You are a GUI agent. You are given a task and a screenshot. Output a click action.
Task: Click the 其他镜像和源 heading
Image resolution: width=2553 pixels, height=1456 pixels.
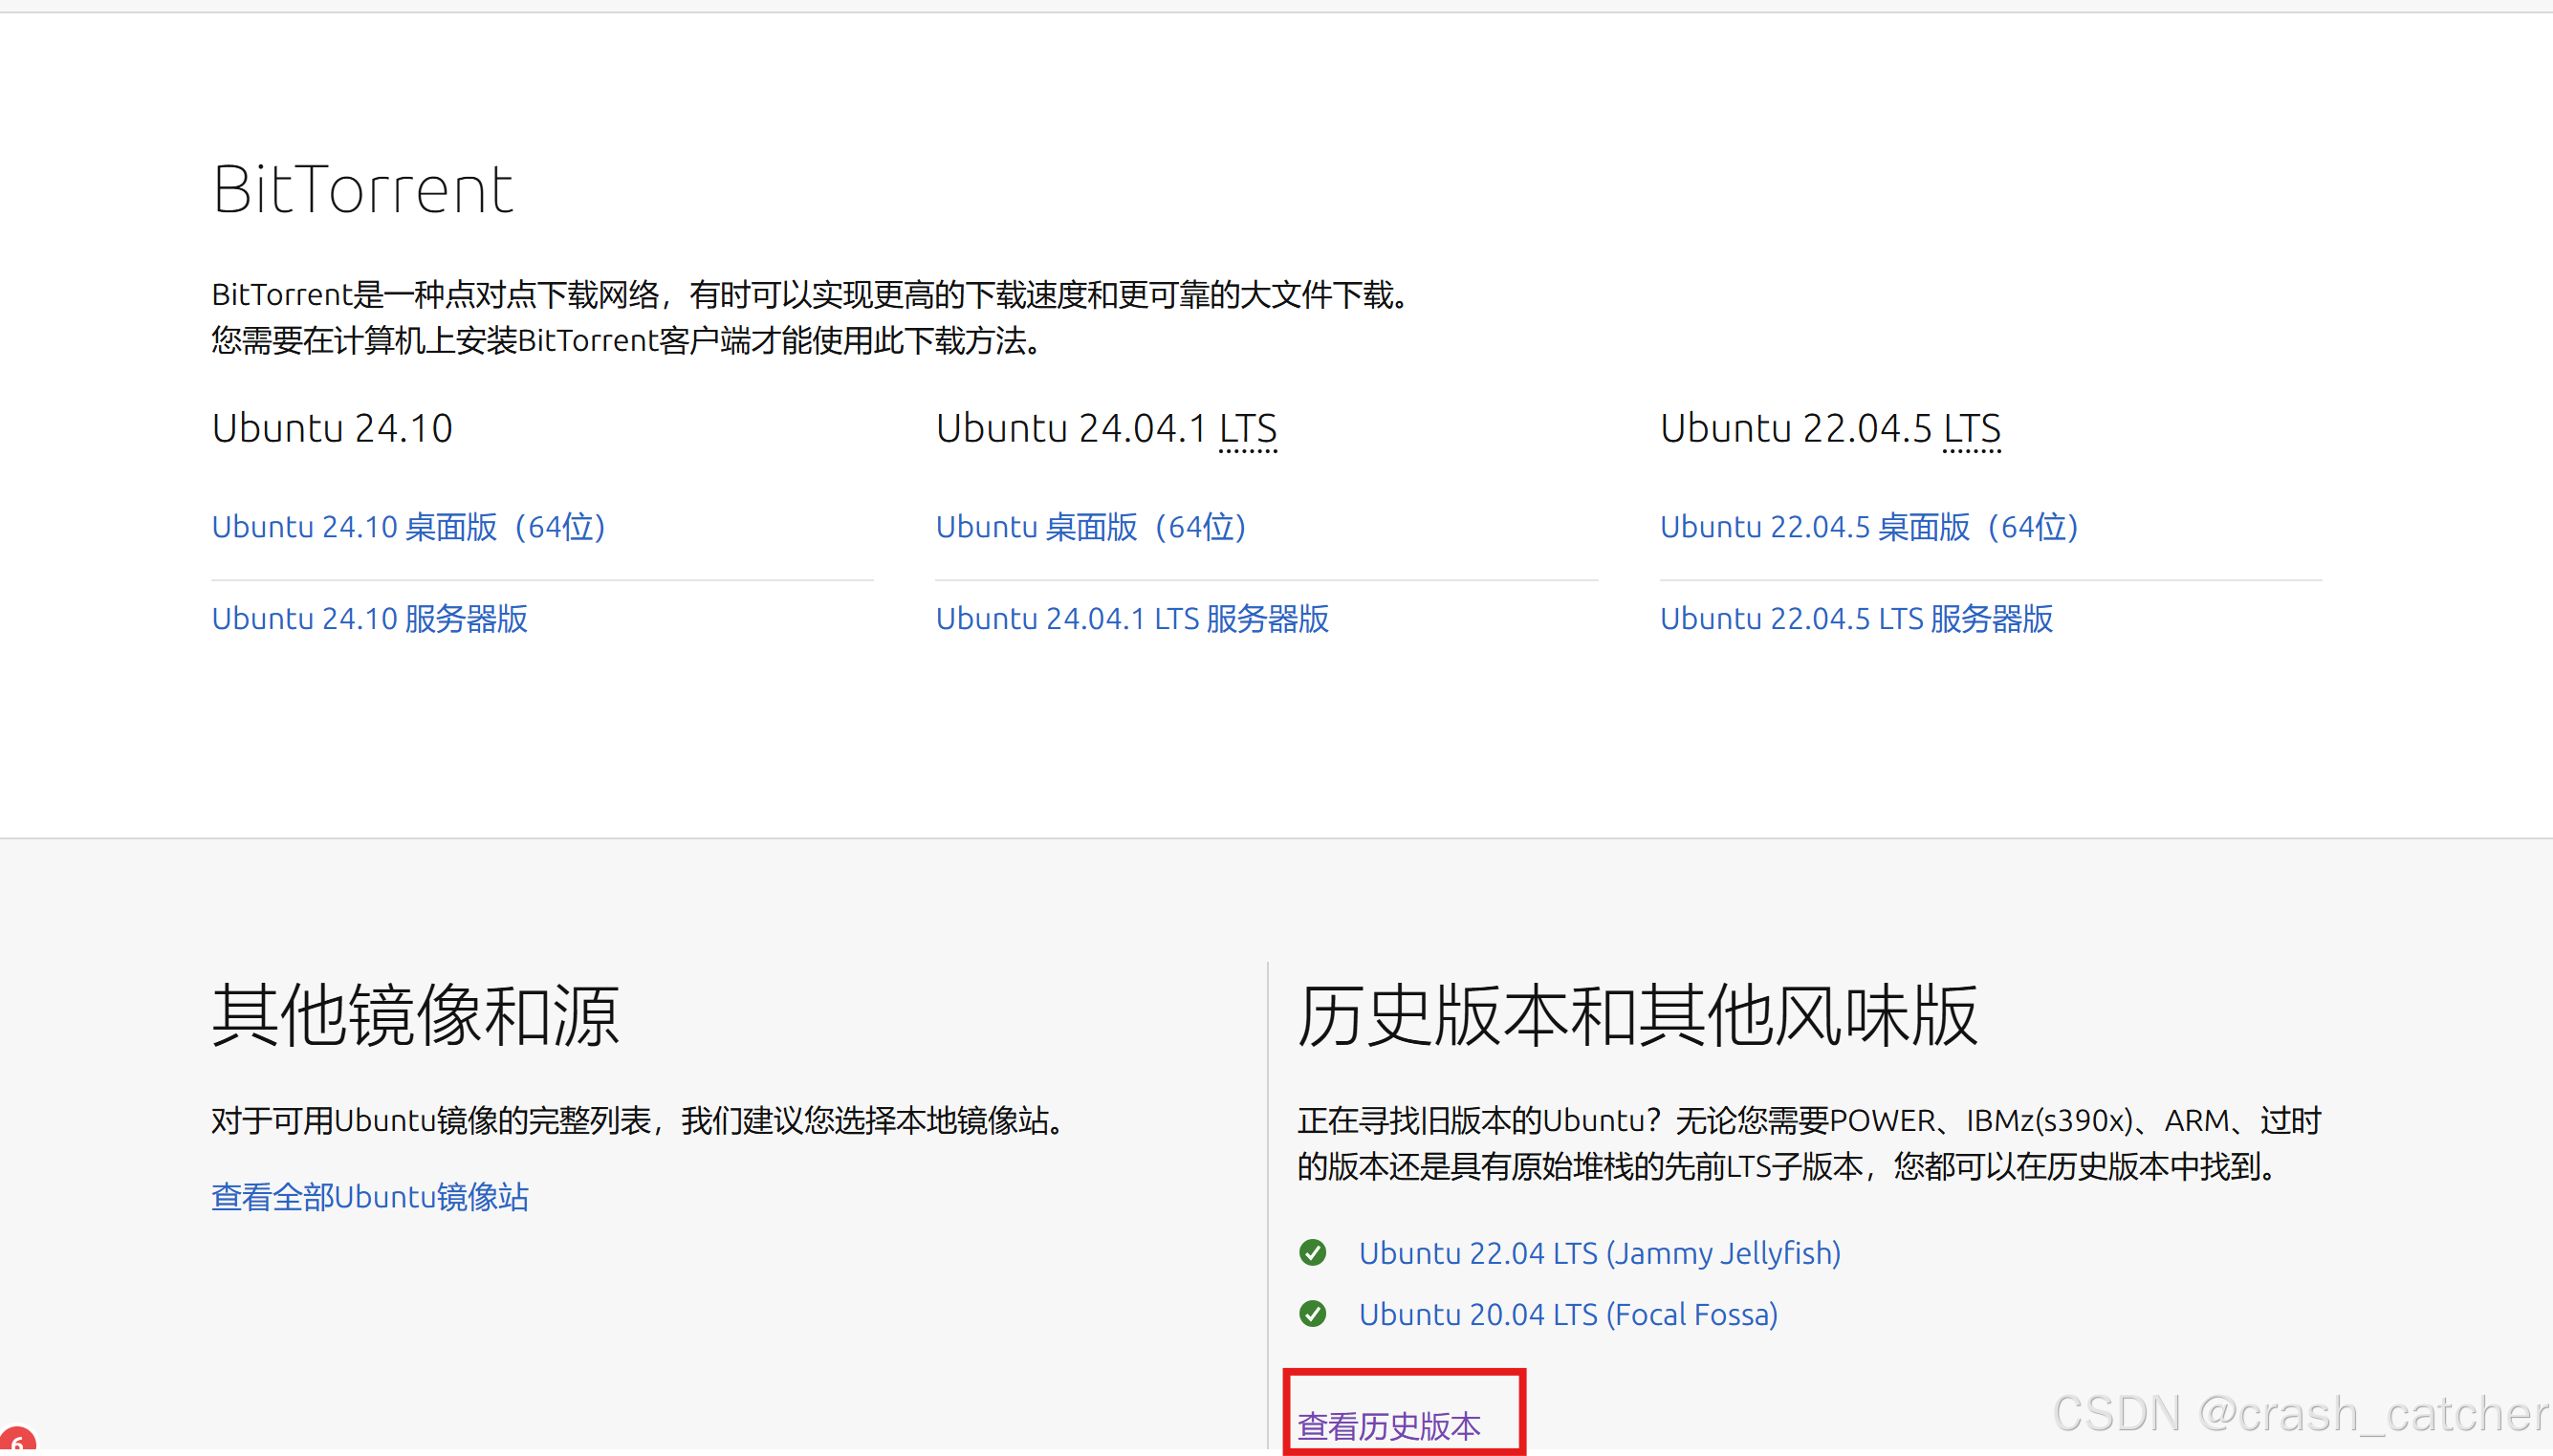click(416, 1015)
